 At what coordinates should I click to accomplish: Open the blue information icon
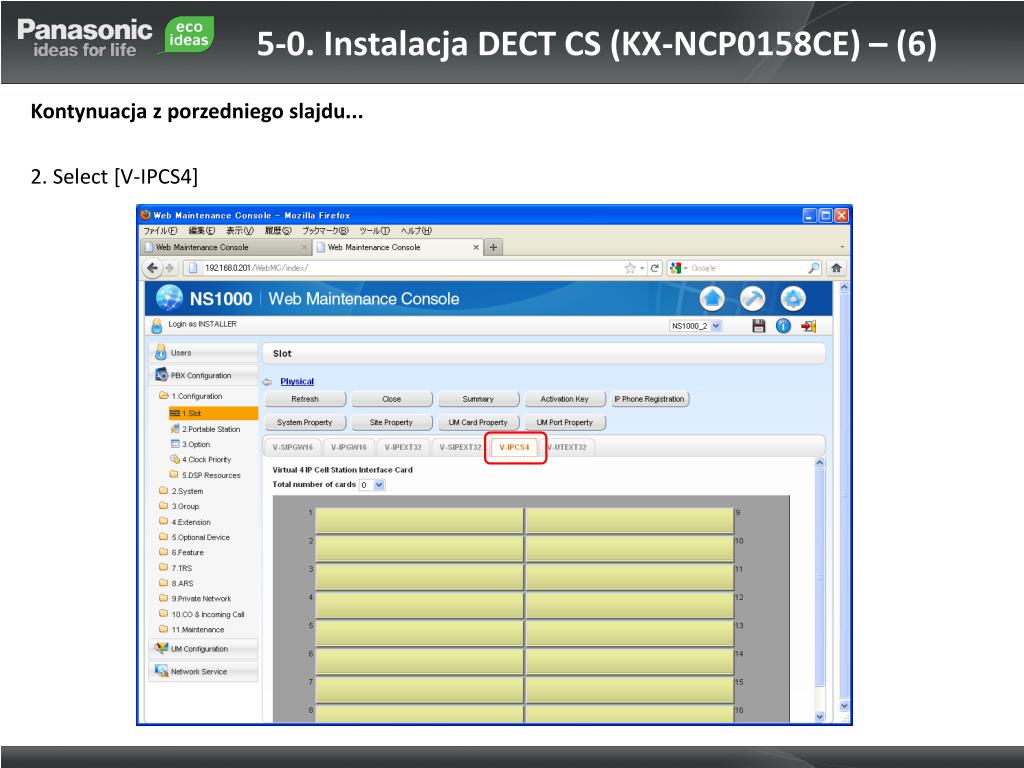click(x=783, y=326)
